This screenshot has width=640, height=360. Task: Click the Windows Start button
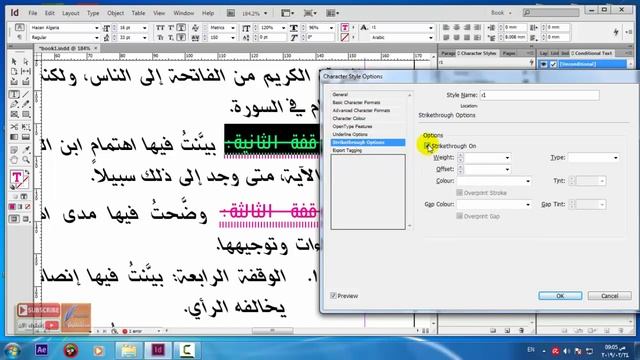coord(13,350)
